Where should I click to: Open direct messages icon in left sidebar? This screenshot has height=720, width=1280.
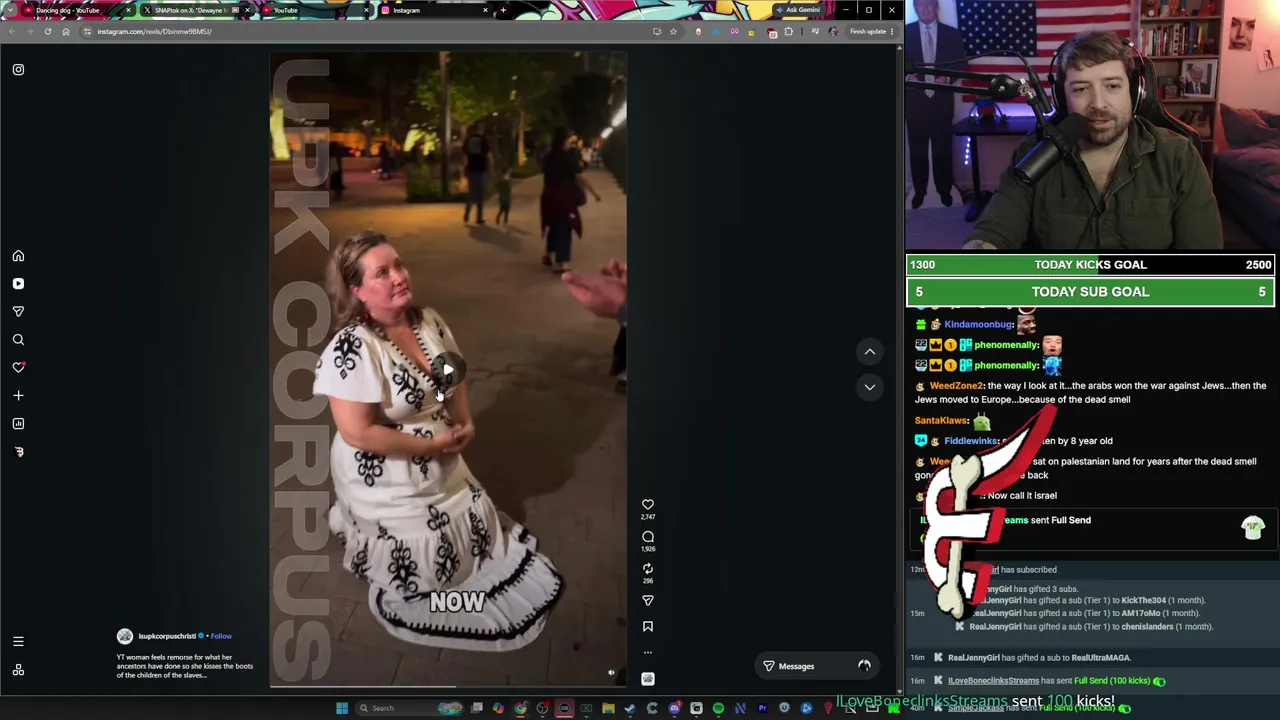18,312
